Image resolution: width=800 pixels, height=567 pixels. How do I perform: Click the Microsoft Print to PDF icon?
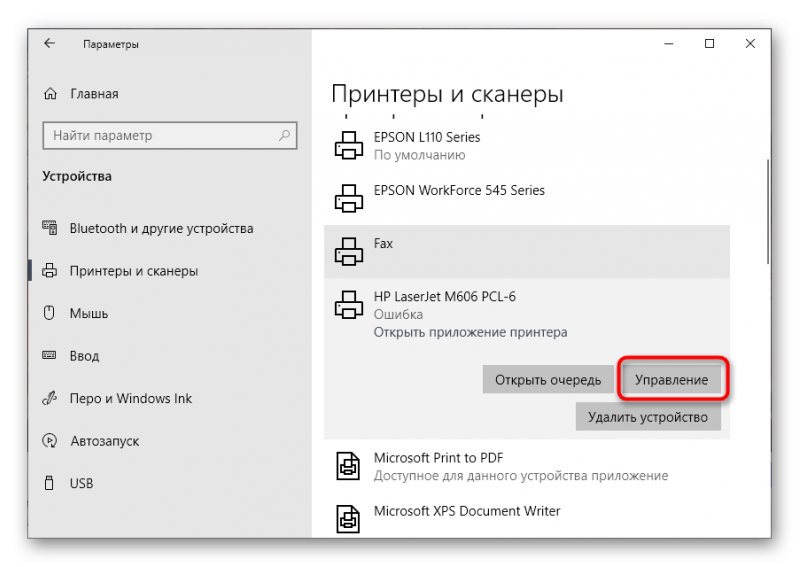point(348,466)
